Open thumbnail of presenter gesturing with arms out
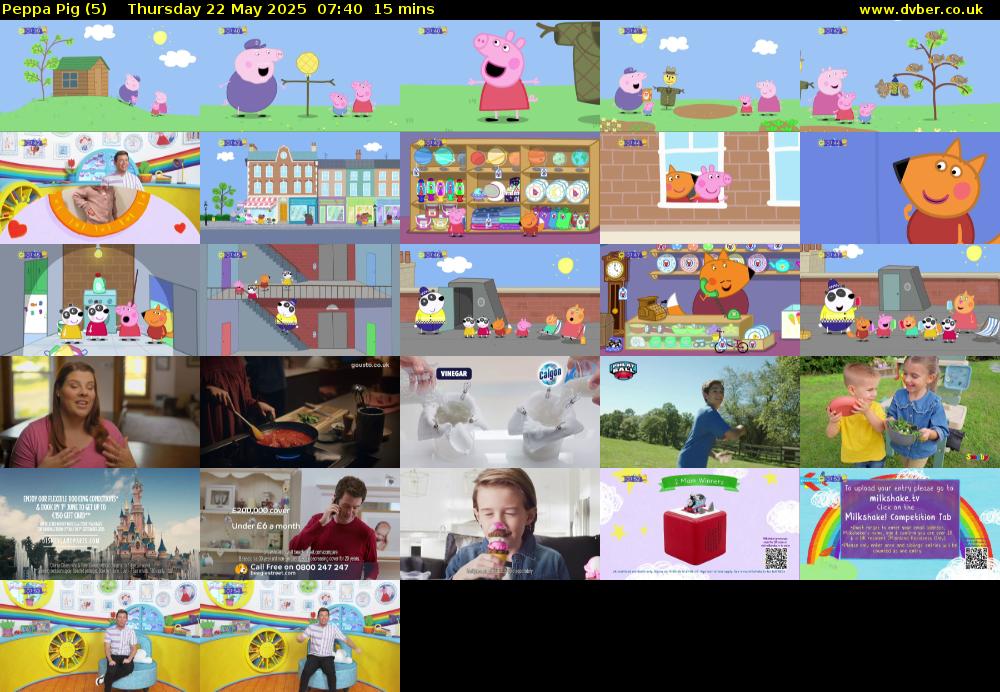This screenshot has width=1000, height=692. click(x=300, y=636)
